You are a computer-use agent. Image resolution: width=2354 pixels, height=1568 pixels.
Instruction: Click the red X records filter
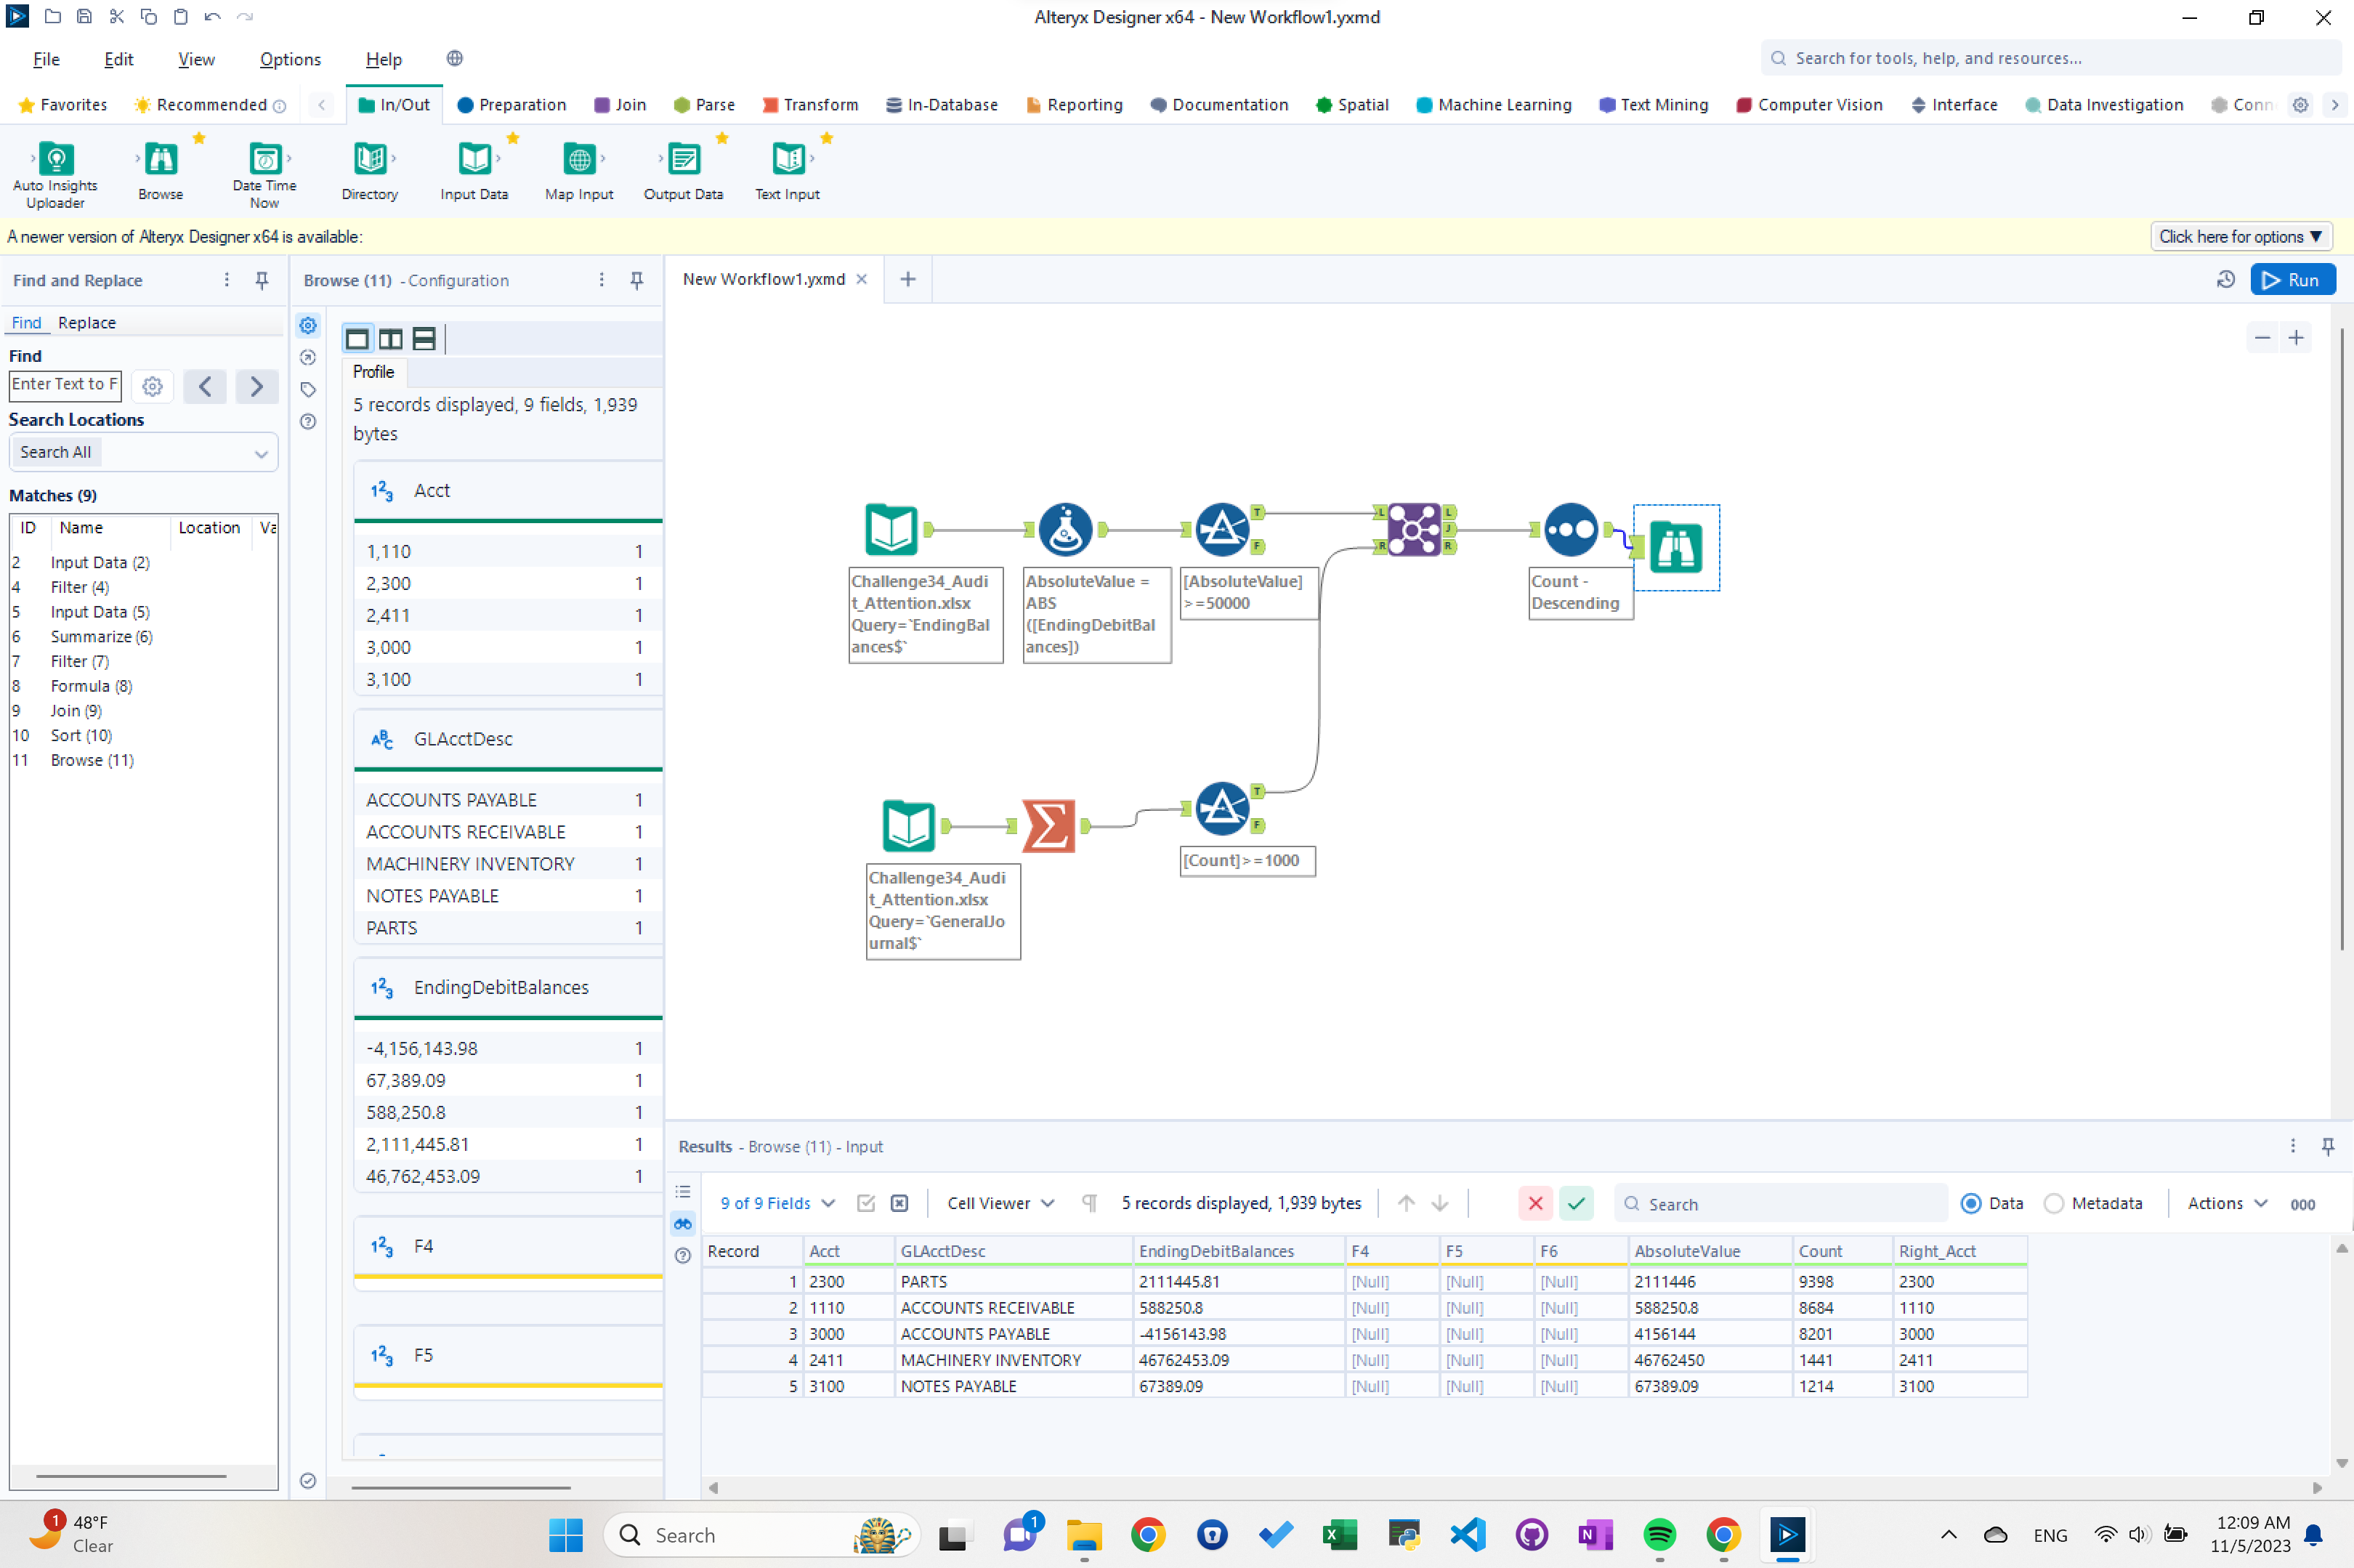pos(1535,1203)
